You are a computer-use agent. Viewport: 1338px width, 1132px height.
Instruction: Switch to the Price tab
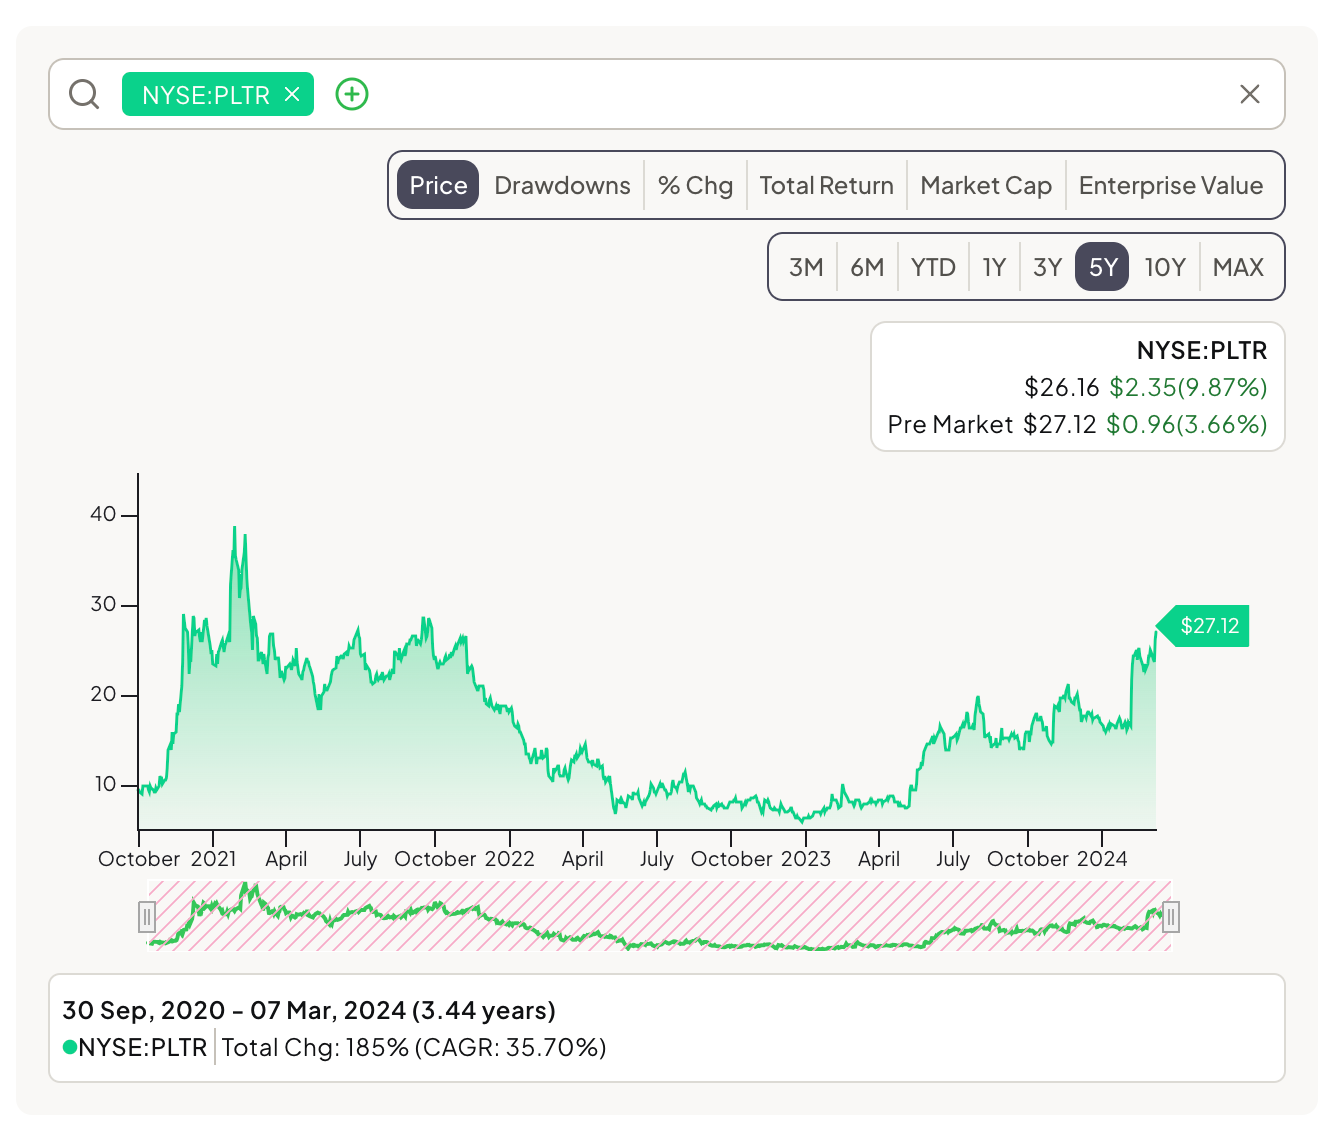click(x=438, y=185)
